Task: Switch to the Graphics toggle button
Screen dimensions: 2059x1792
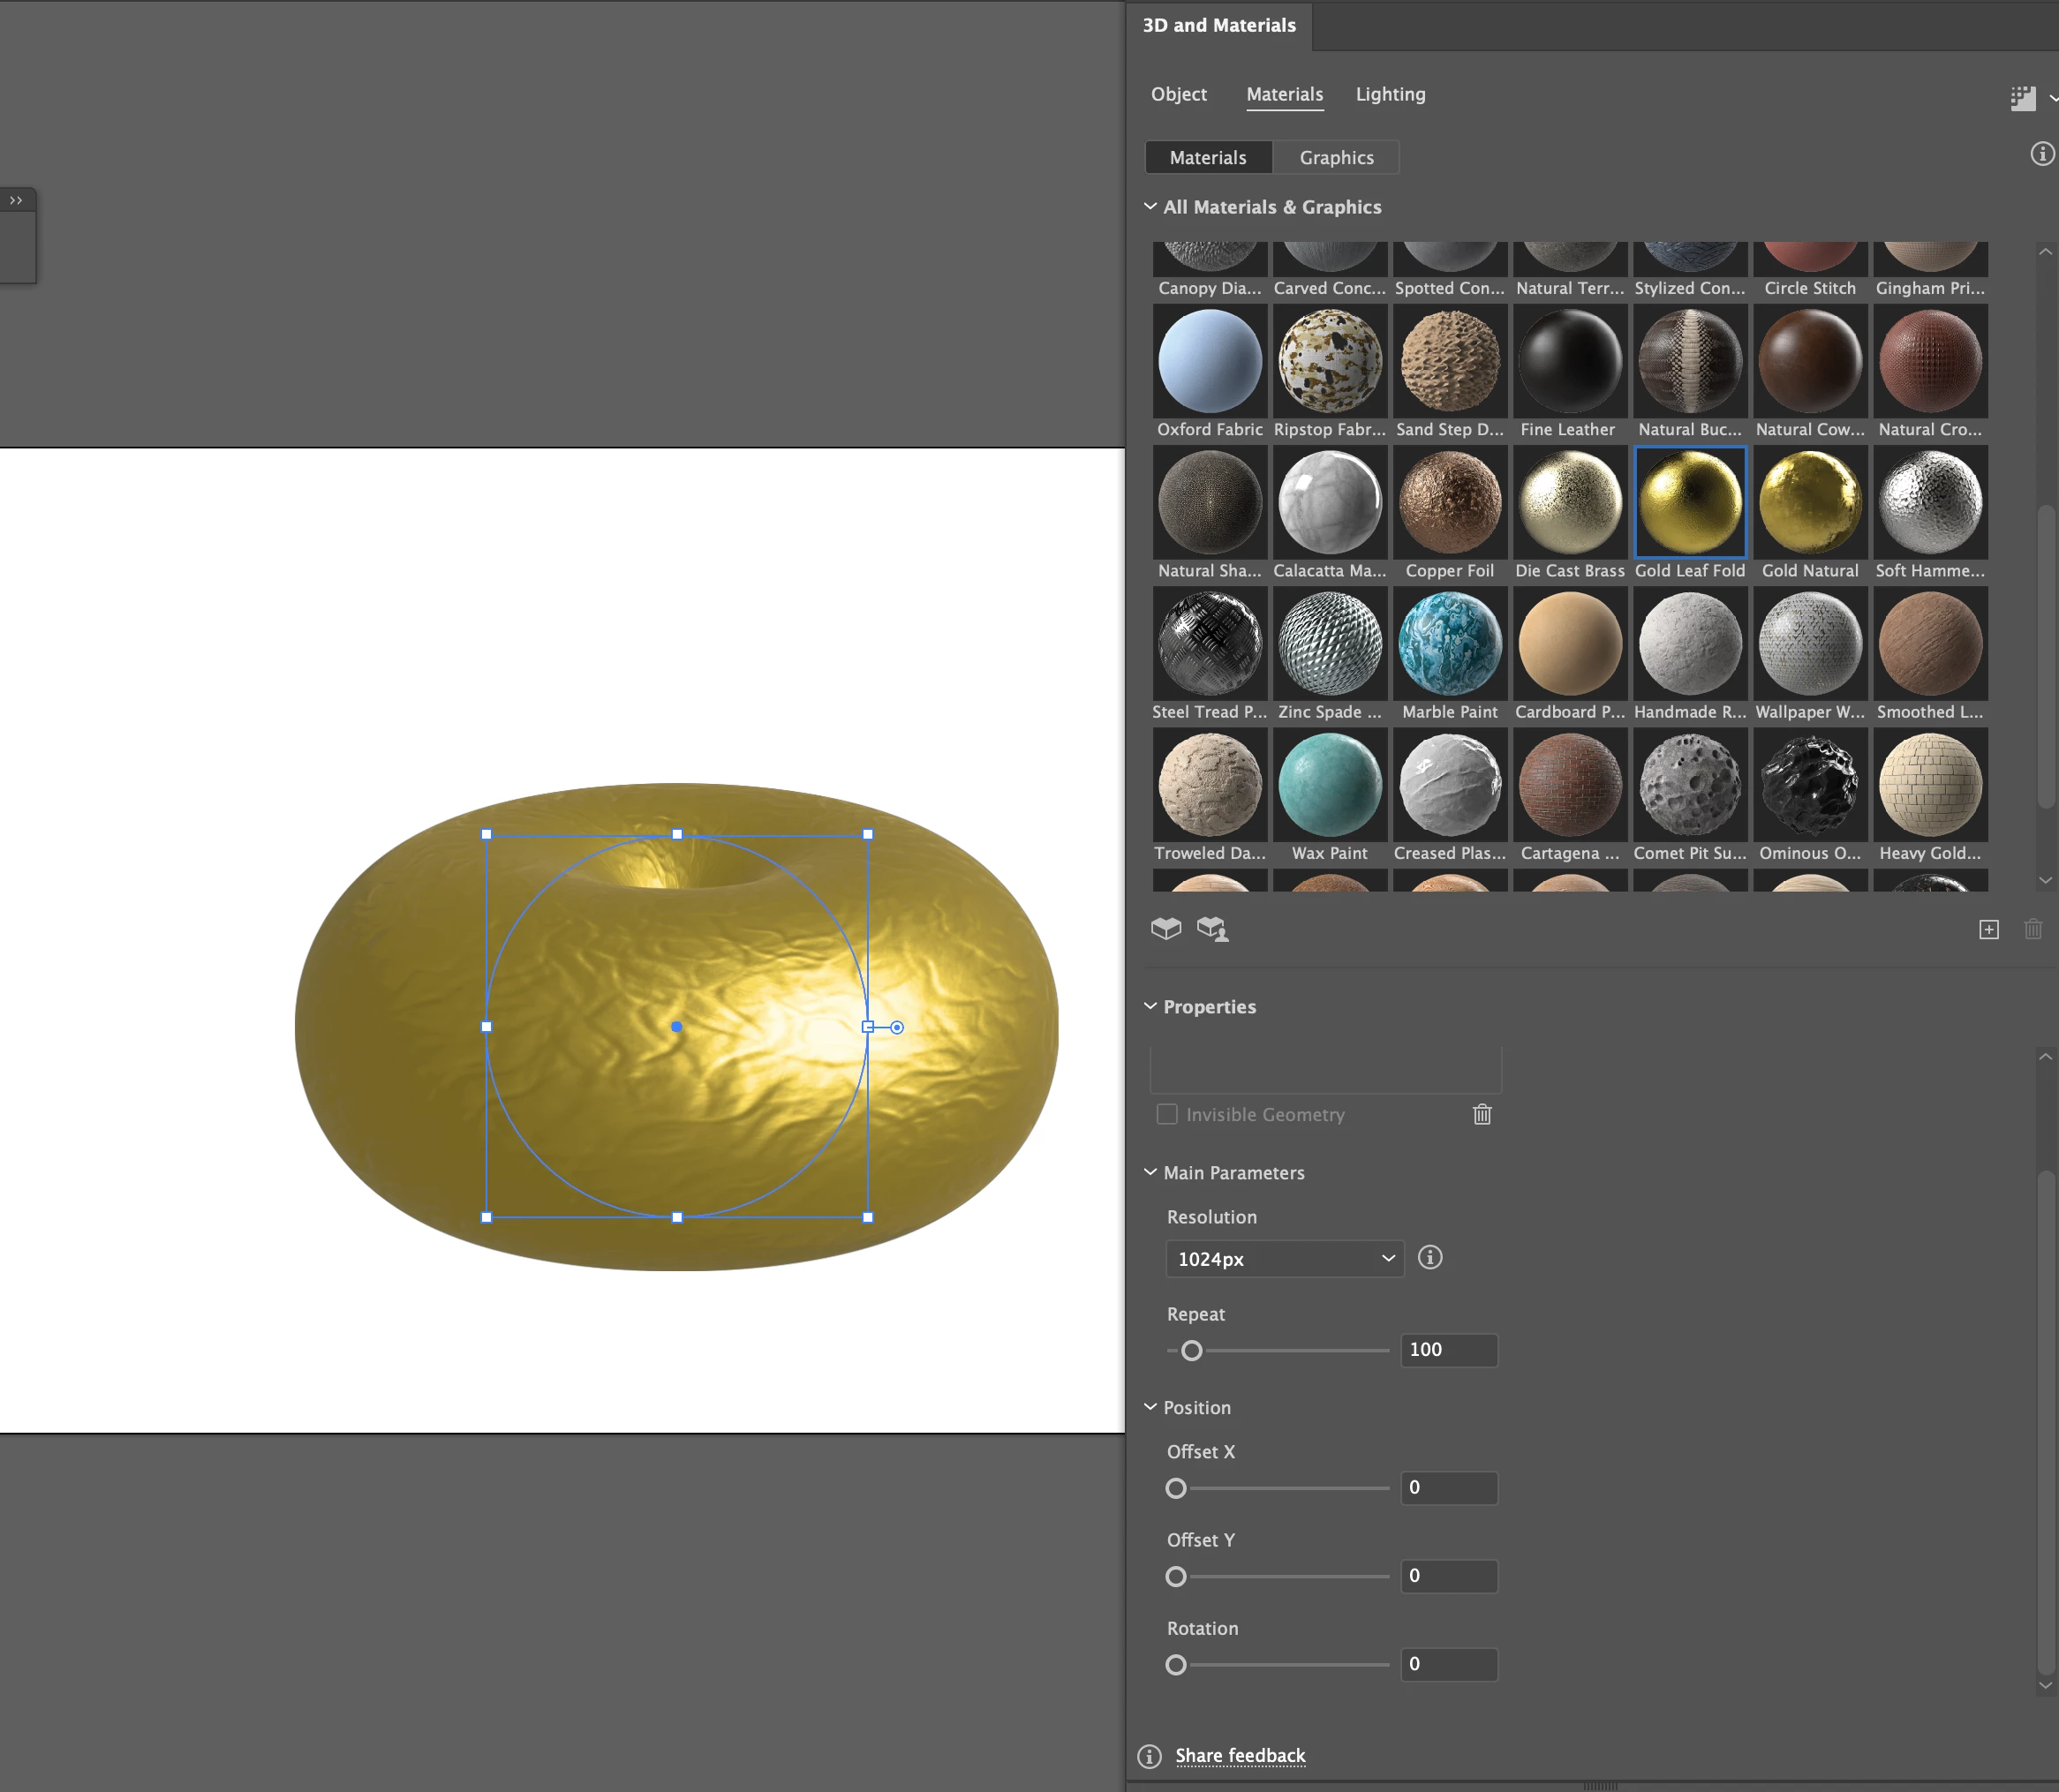Action: (1336, 158)
